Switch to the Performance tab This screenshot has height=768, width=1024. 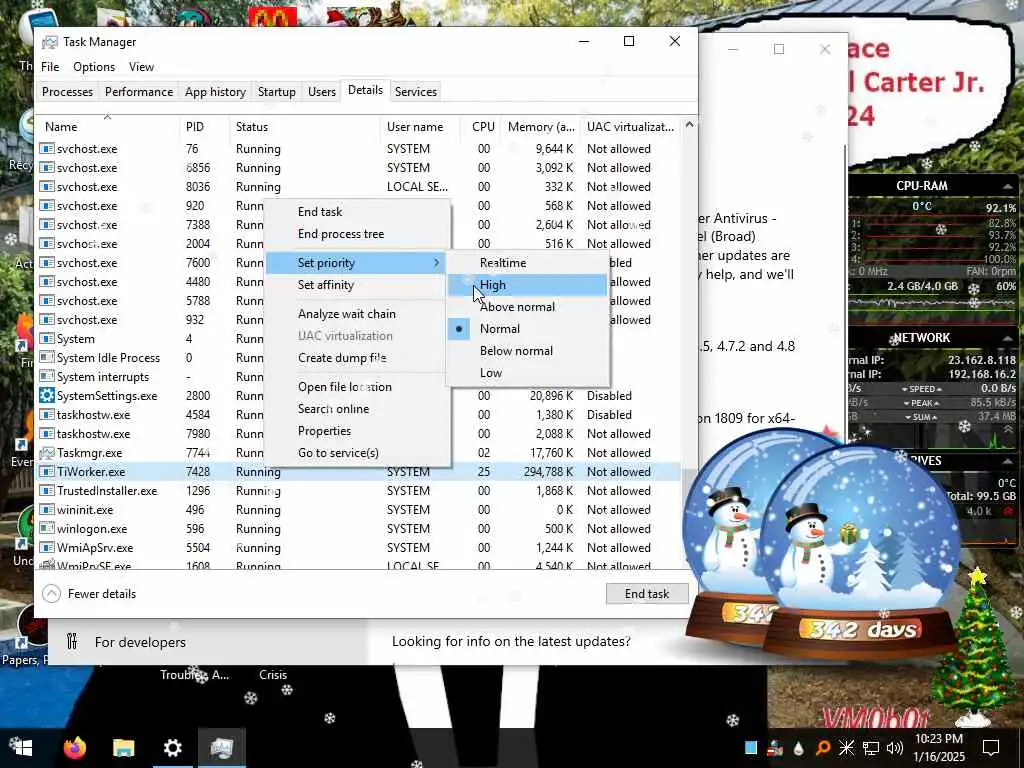tap(139, 91)
